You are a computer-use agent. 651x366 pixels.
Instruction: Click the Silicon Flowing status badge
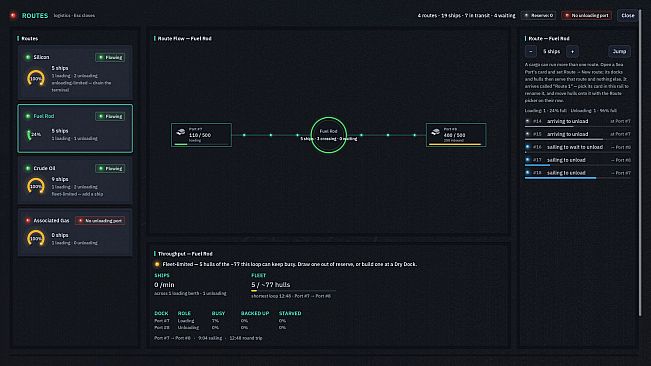point(110,57)
